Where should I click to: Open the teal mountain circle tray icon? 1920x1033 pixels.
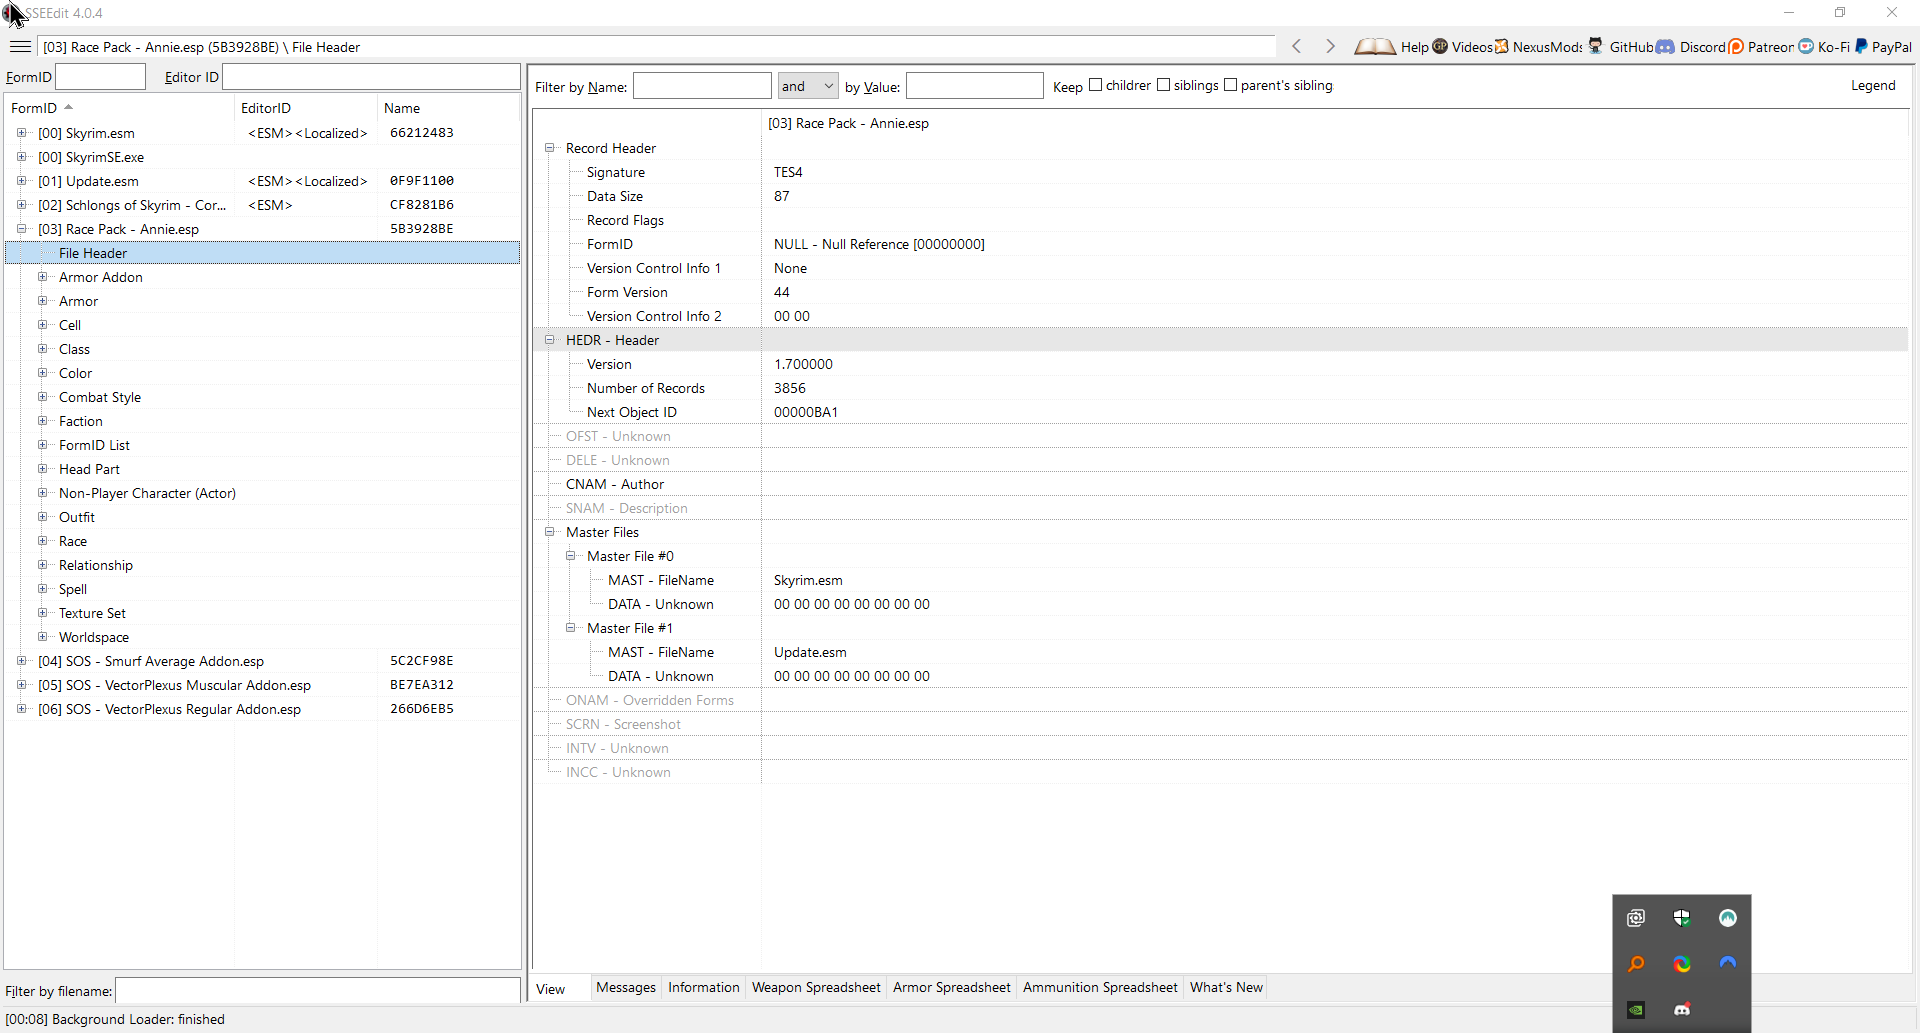pos(1728,918)
